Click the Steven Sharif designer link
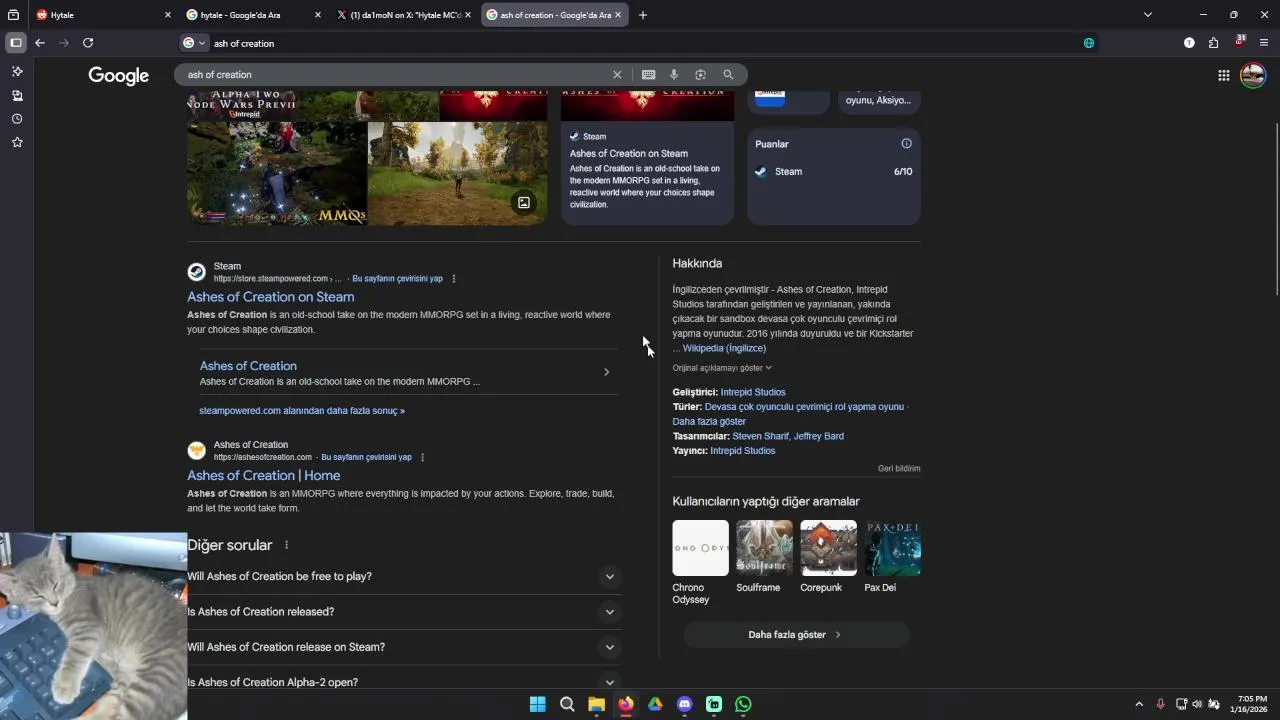 [x=760, y=436]
